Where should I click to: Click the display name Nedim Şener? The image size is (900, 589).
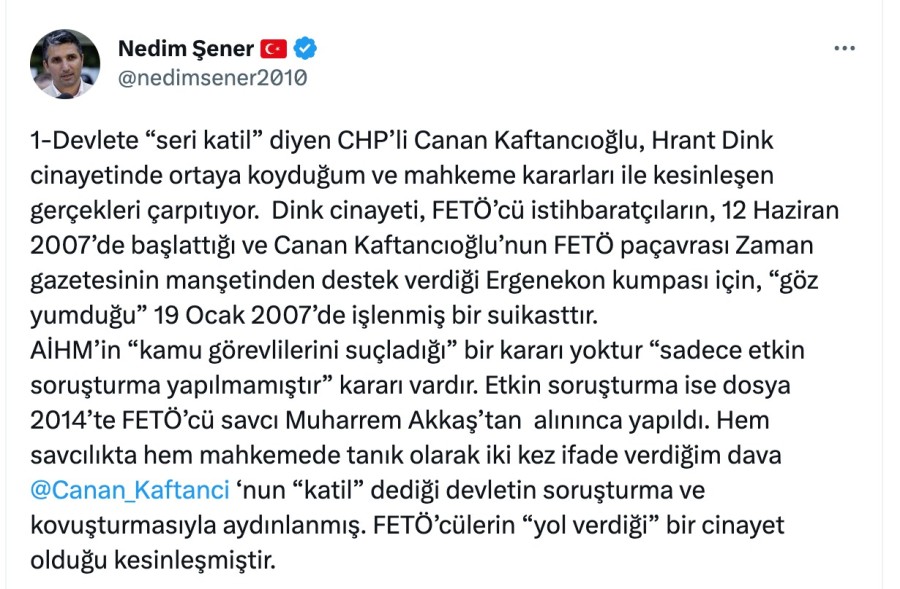[185, 48]
